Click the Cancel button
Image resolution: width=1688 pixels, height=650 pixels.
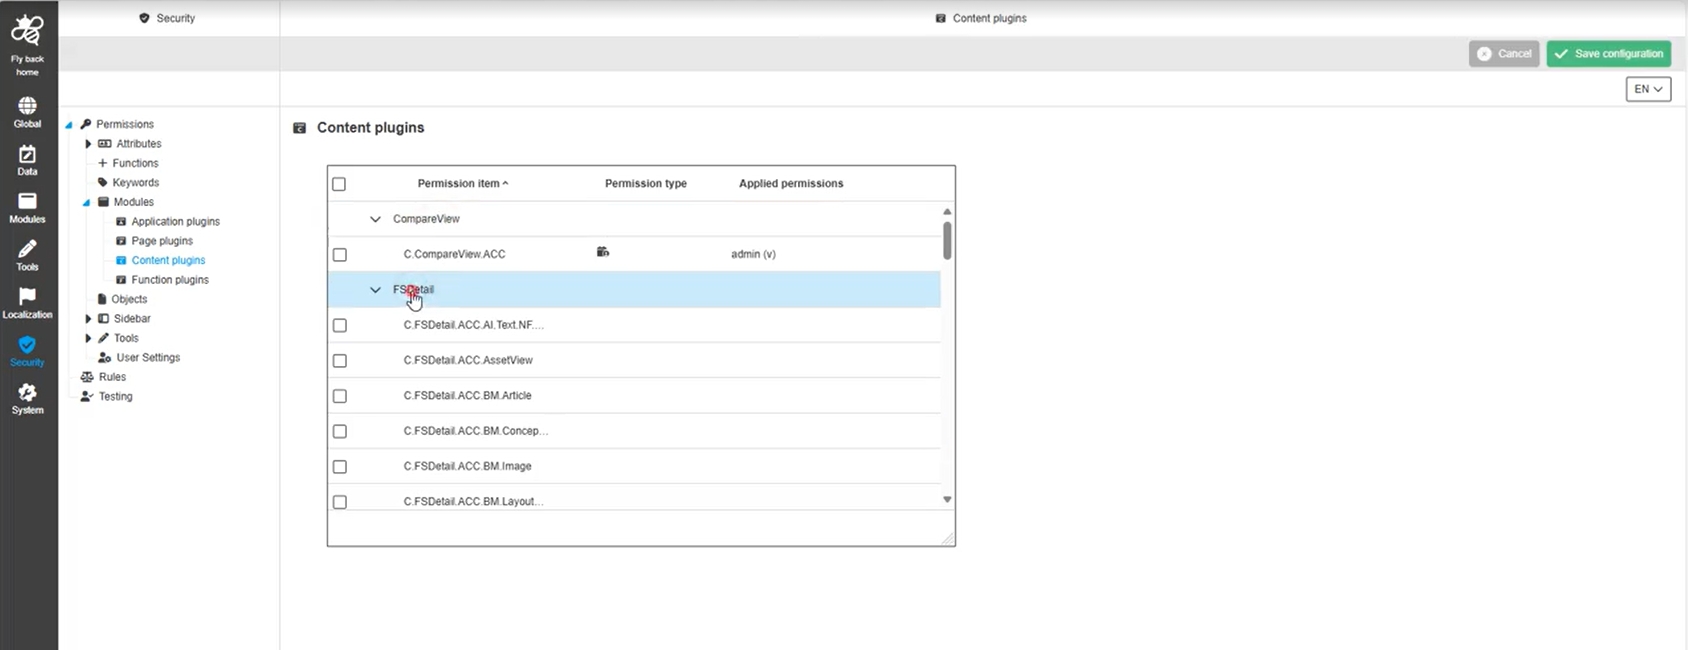1504,54
